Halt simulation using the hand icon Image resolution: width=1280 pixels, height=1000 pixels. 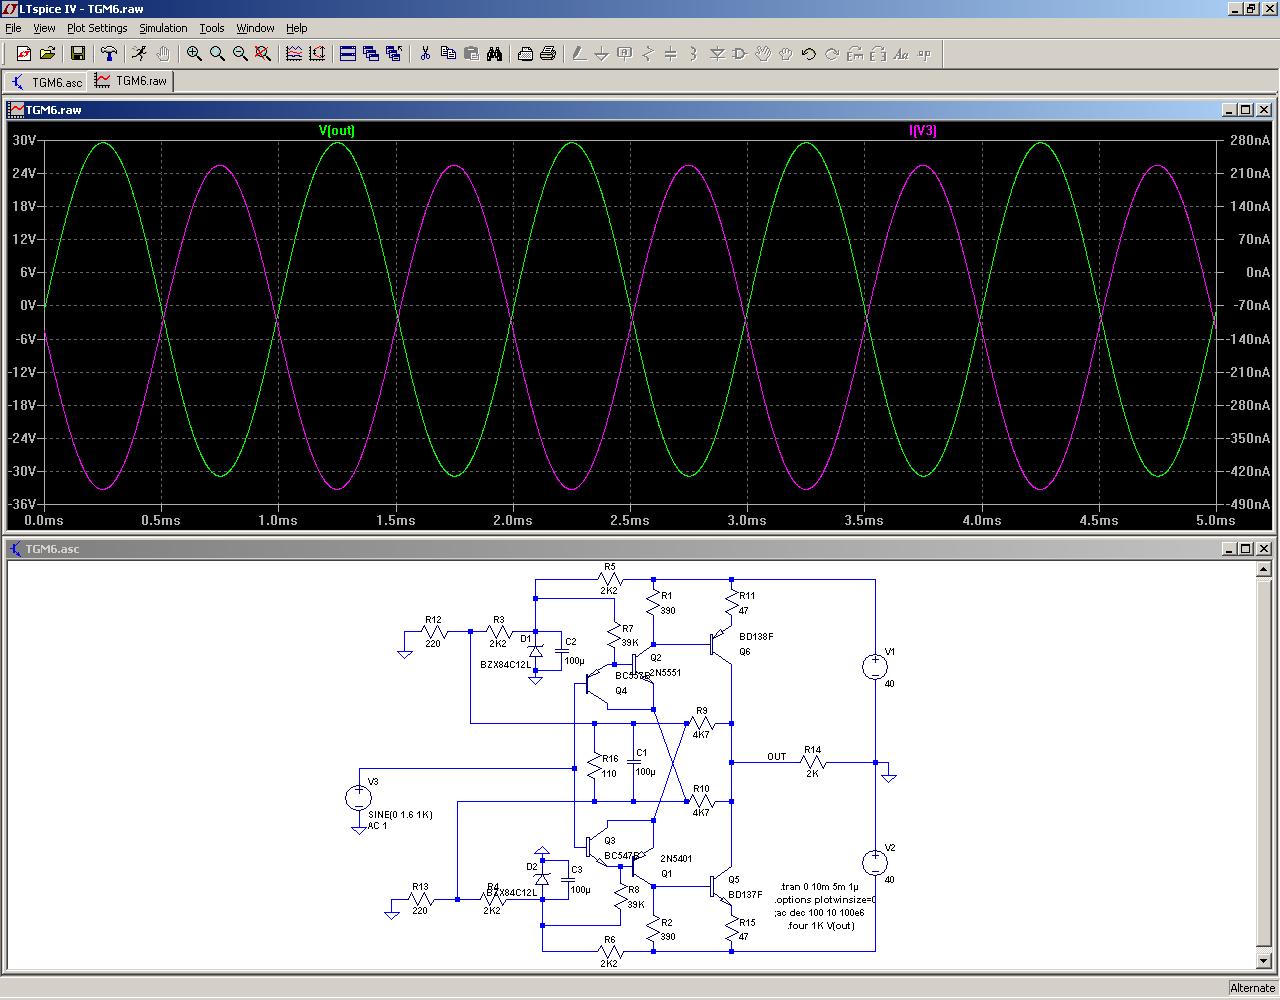point(162,54)
